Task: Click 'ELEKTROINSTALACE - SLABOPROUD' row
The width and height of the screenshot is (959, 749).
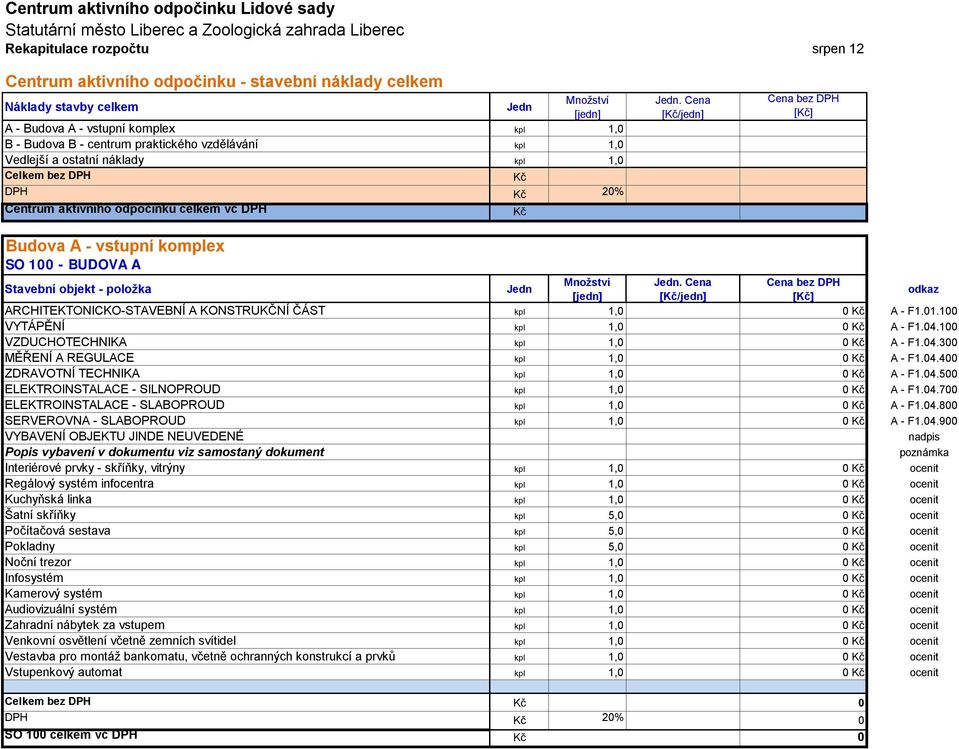Action: pos(434,405)
